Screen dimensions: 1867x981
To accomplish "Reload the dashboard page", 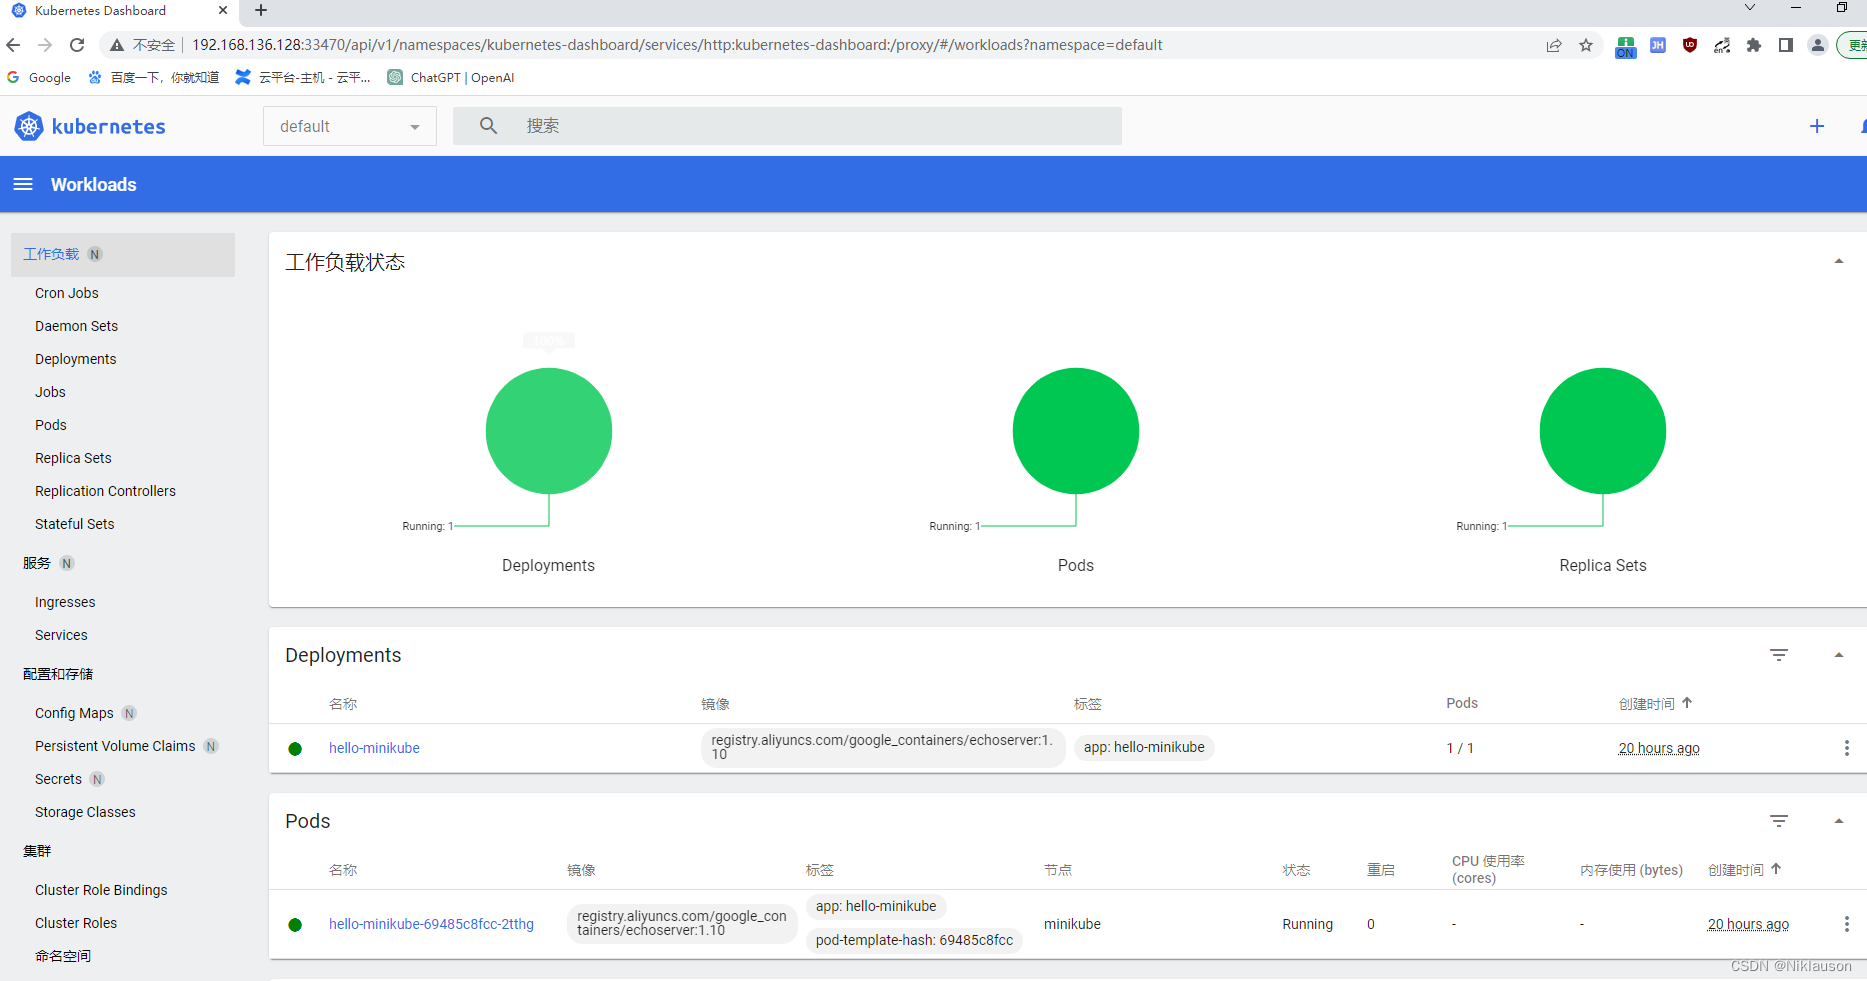I will tap(77, 45).
